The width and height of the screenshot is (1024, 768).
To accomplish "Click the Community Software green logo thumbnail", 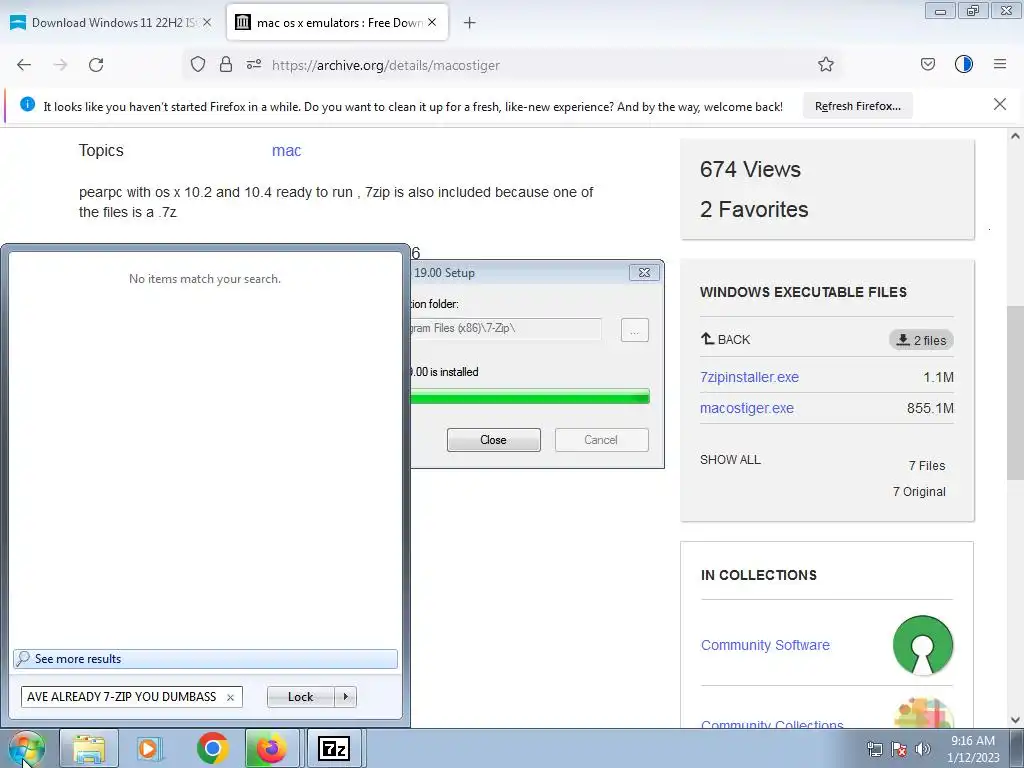I will pyautogui.click(x=923, y=645).
